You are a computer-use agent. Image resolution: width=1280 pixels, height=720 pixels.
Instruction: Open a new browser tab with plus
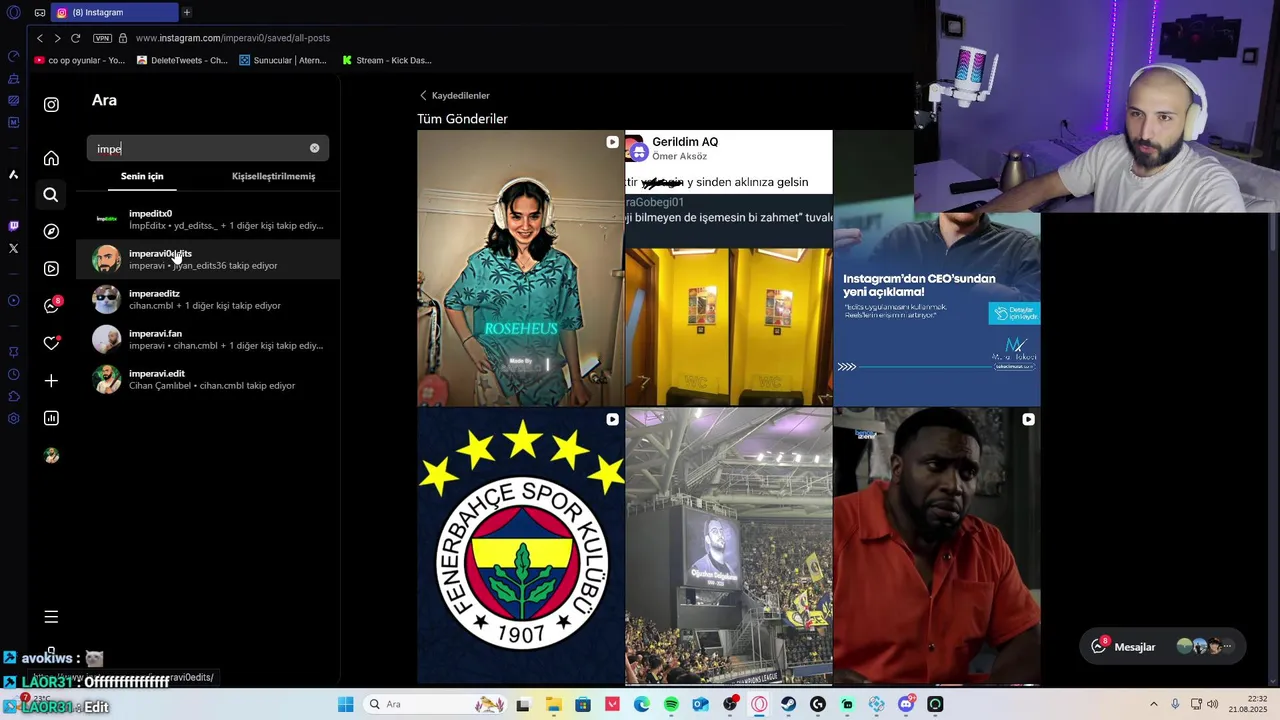point(186,12)
